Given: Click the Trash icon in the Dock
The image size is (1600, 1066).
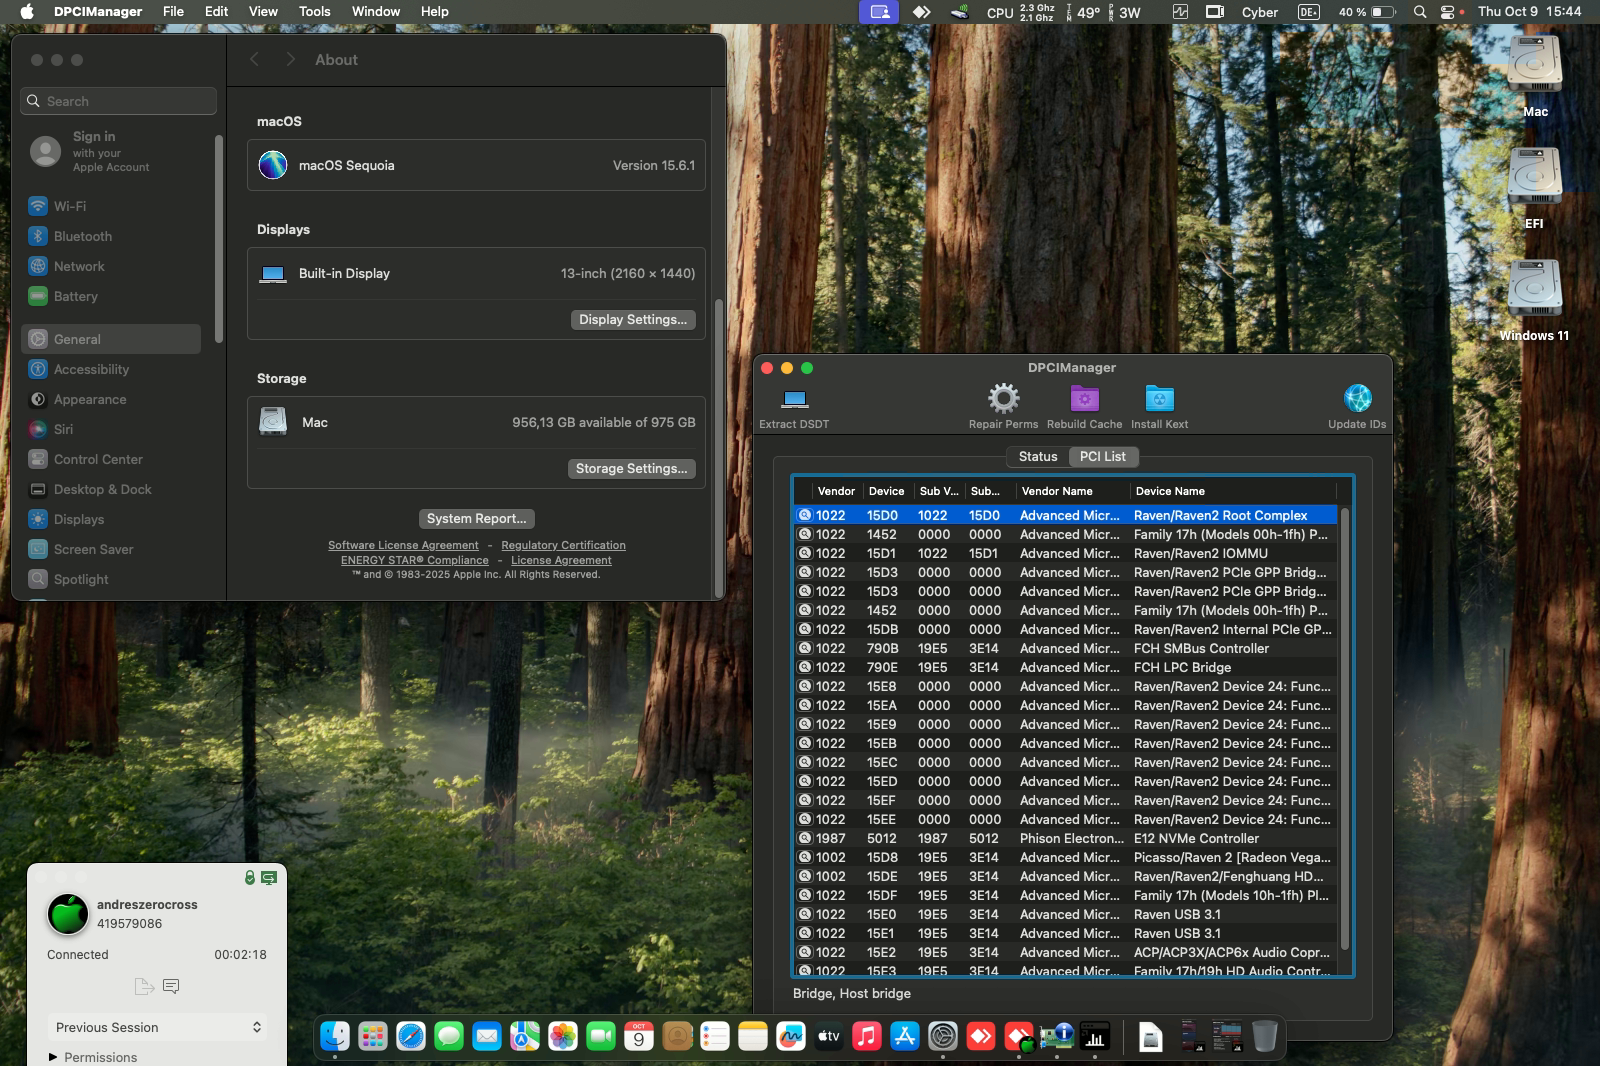Looking at the screenshot, I should click(1265, 1037).
